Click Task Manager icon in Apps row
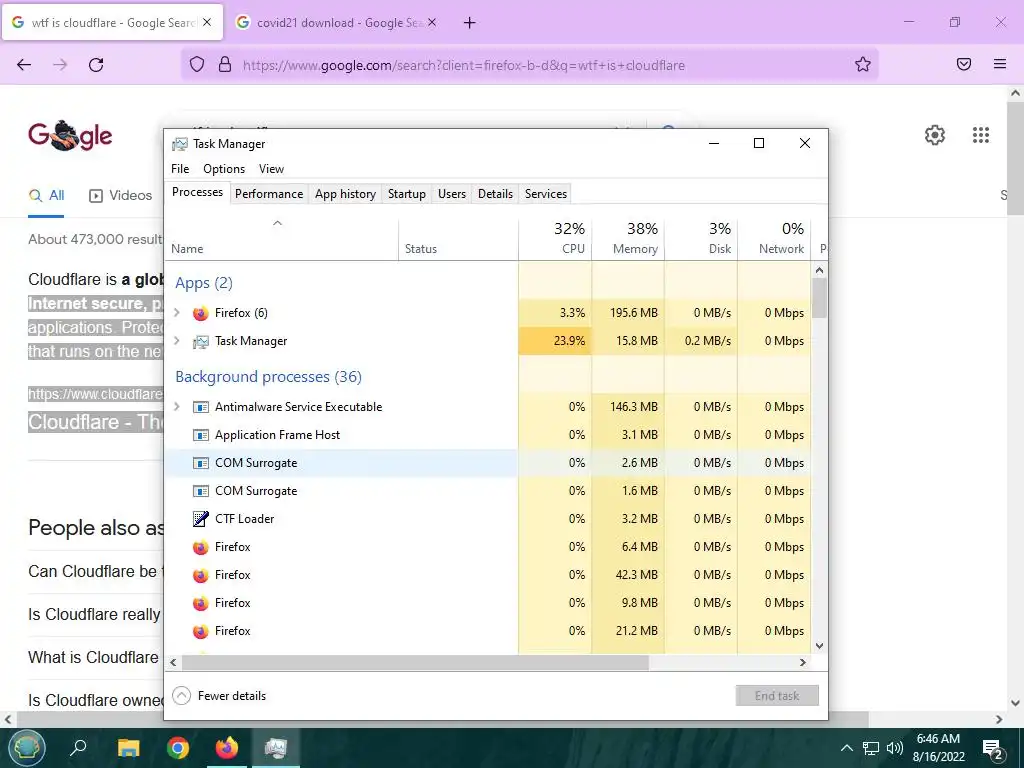Image resolution: width=1024 pixels, height=768 pixels. click(200, 341)
